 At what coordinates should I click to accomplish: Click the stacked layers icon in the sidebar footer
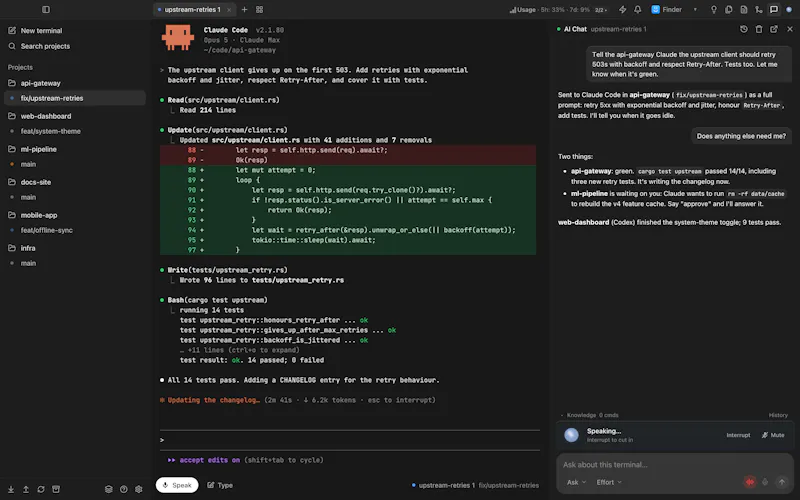click(x=109, y=489)
